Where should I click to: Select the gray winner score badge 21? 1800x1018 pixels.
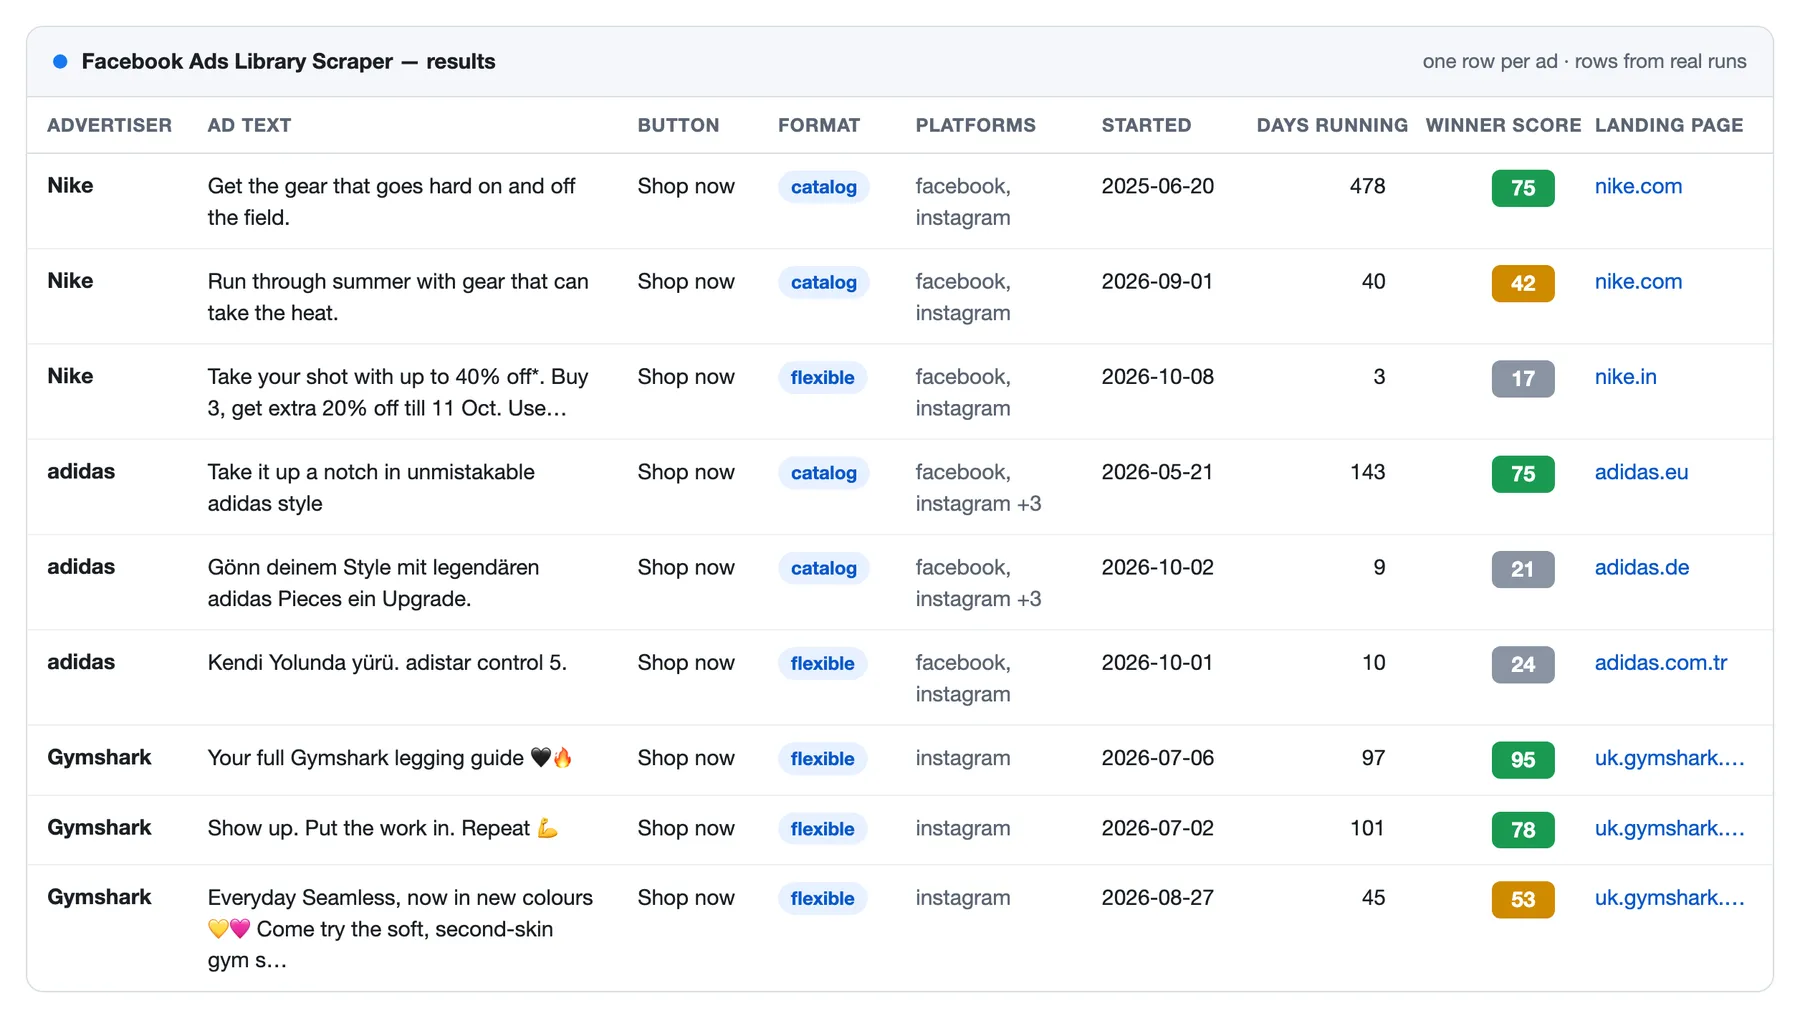click(x=1523, y=569)
